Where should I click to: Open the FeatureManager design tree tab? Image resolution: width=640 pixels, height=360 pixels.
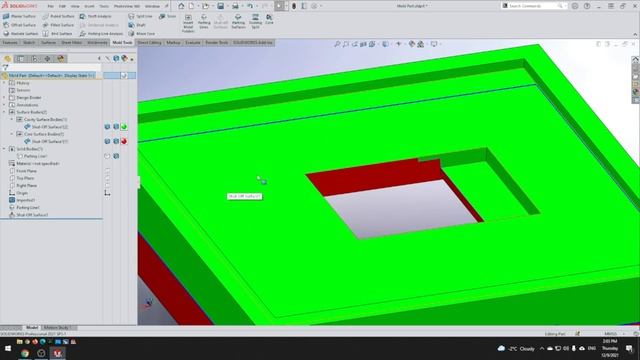point(7,58)
